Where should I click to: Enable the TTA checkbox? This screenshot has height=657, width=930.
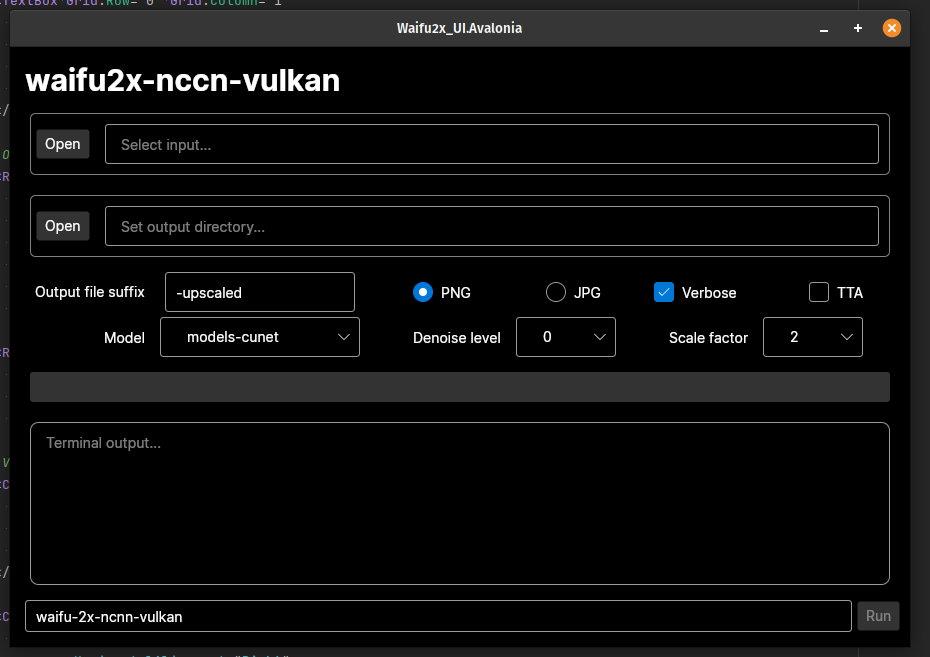pos(819,292)
